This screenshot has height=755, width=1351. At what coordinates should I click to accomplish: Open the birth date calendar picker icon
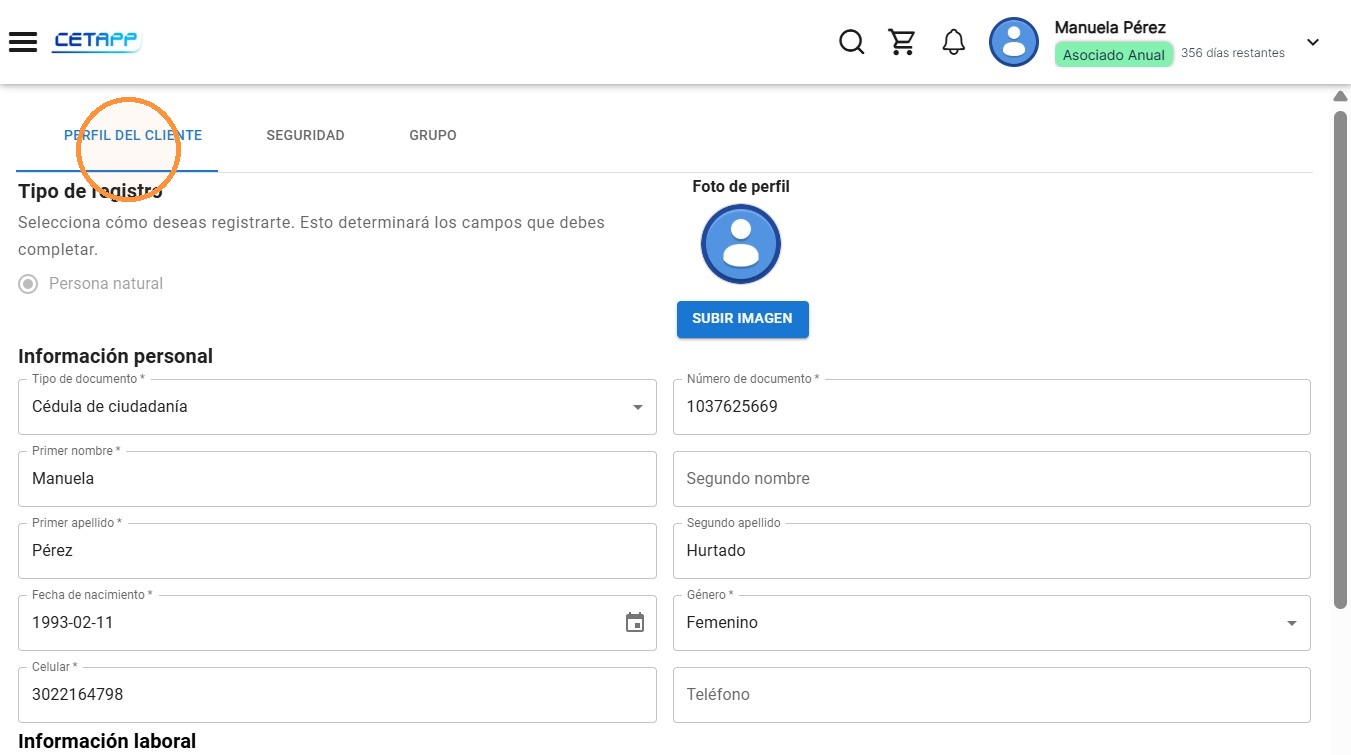pos(635,622)
